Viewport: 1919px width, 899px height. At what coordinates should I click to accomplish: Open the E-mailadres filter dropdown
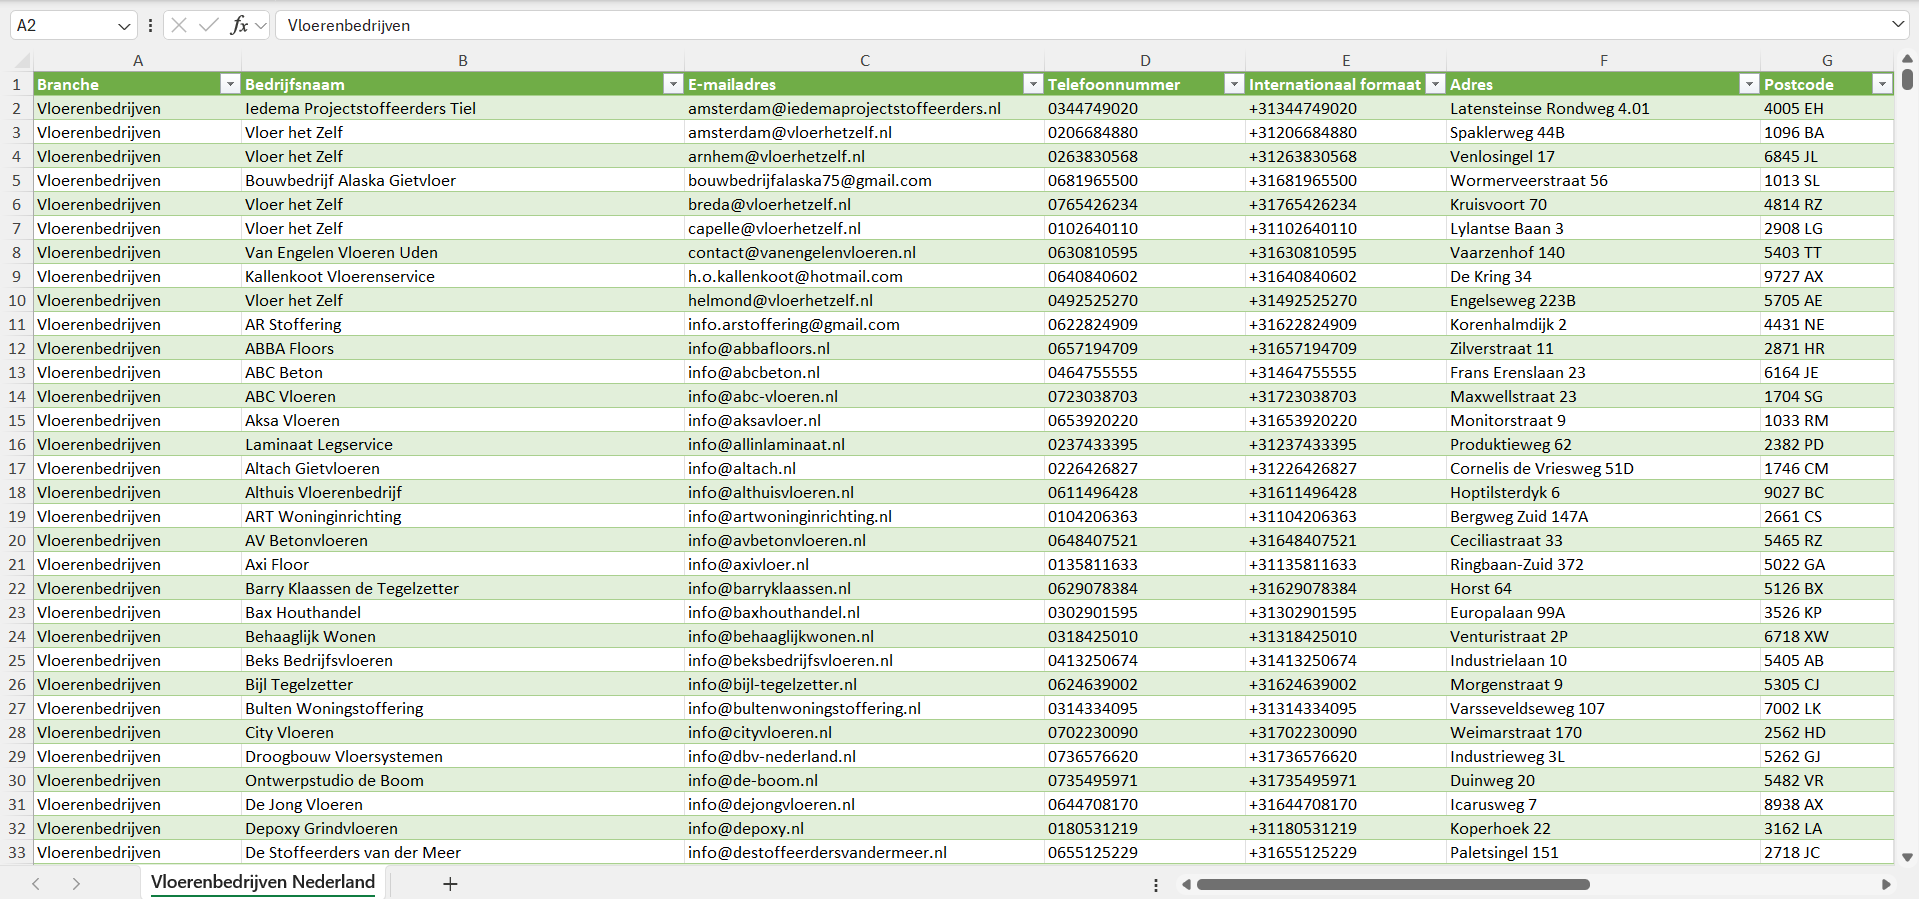click(1033, 84)
